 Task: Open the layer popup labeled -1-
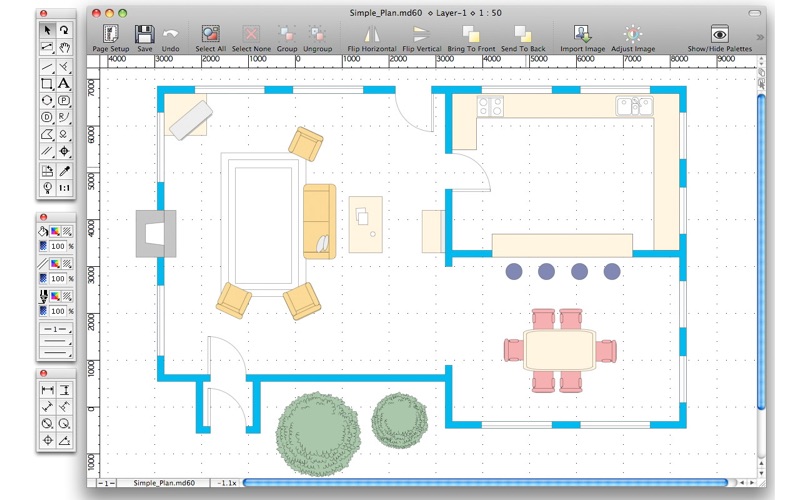tap(106, 483)
